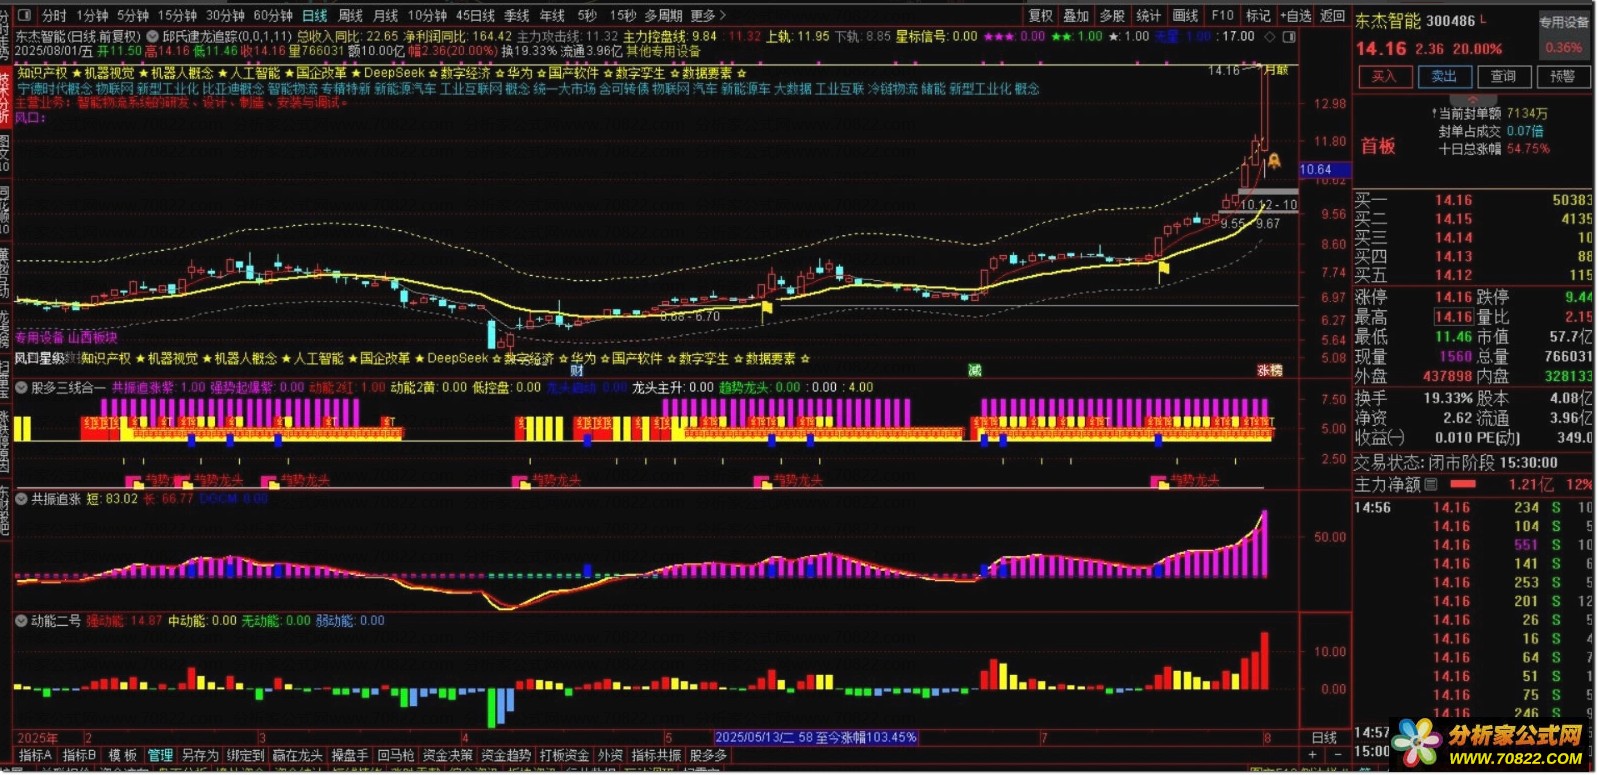Collapse the 共振追涨 indicator pane
The height and width of the screenshot is (775, 1599).
click(21, 498)
